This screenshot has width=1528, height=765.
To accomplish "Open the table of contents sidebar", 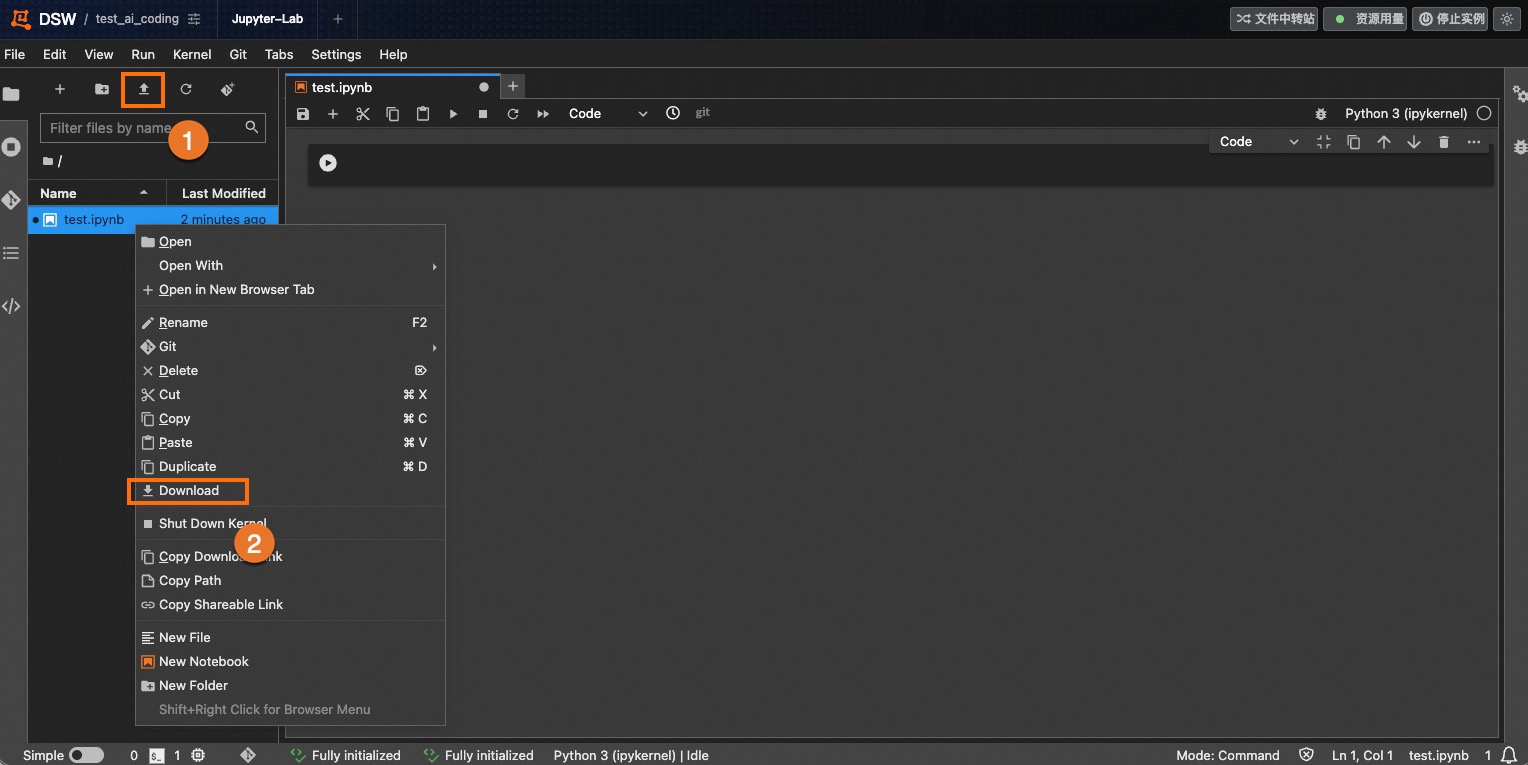I will pyautogui.click(x=11, y=253).
